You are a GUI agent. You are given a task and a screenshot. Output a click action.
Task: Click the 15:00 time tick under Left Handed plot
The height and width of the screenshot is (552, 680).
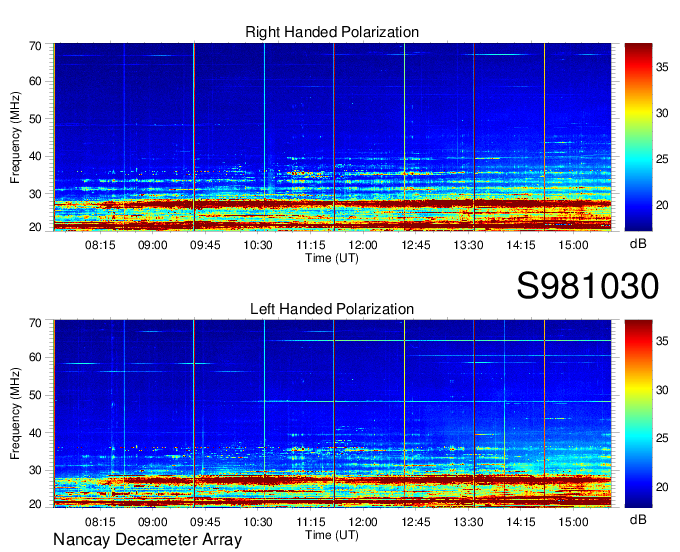[x=573, y=522]
